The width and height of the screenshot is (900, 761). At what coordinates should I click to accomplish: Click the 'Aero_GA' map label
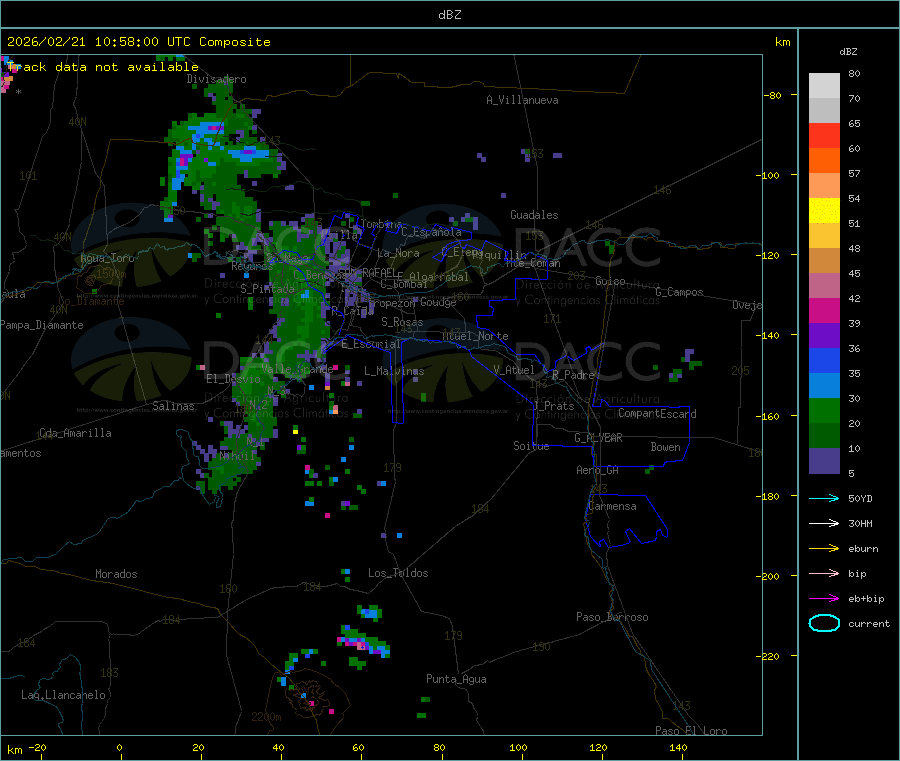pyautogui.click(x=597, y=470)
